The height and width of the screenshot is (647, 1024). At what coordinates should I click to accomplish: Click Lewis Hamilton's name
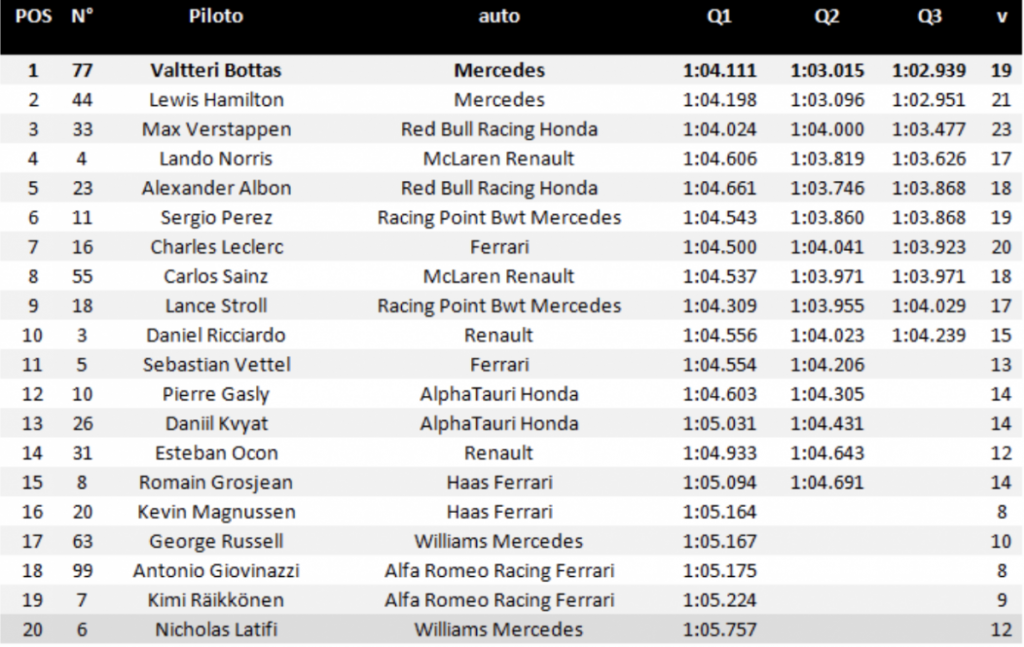tap(216, 99)
